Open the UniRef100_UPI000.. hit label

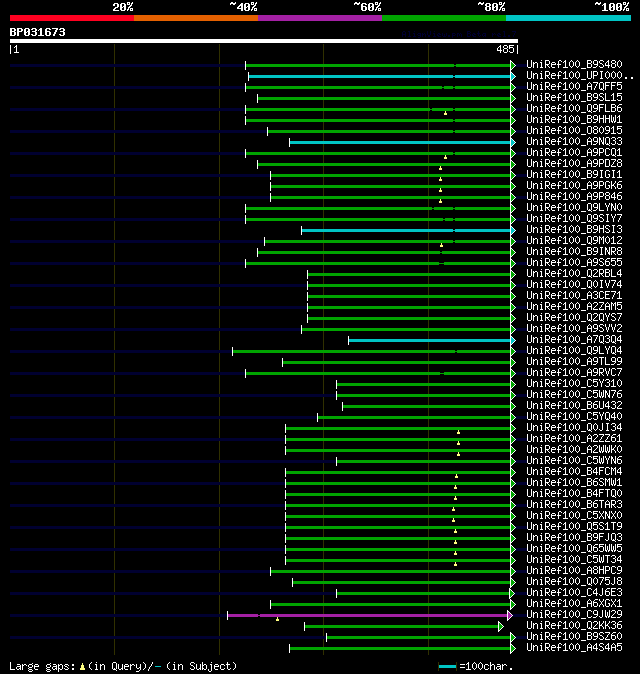pyautogui.click(x=580, y=76)
